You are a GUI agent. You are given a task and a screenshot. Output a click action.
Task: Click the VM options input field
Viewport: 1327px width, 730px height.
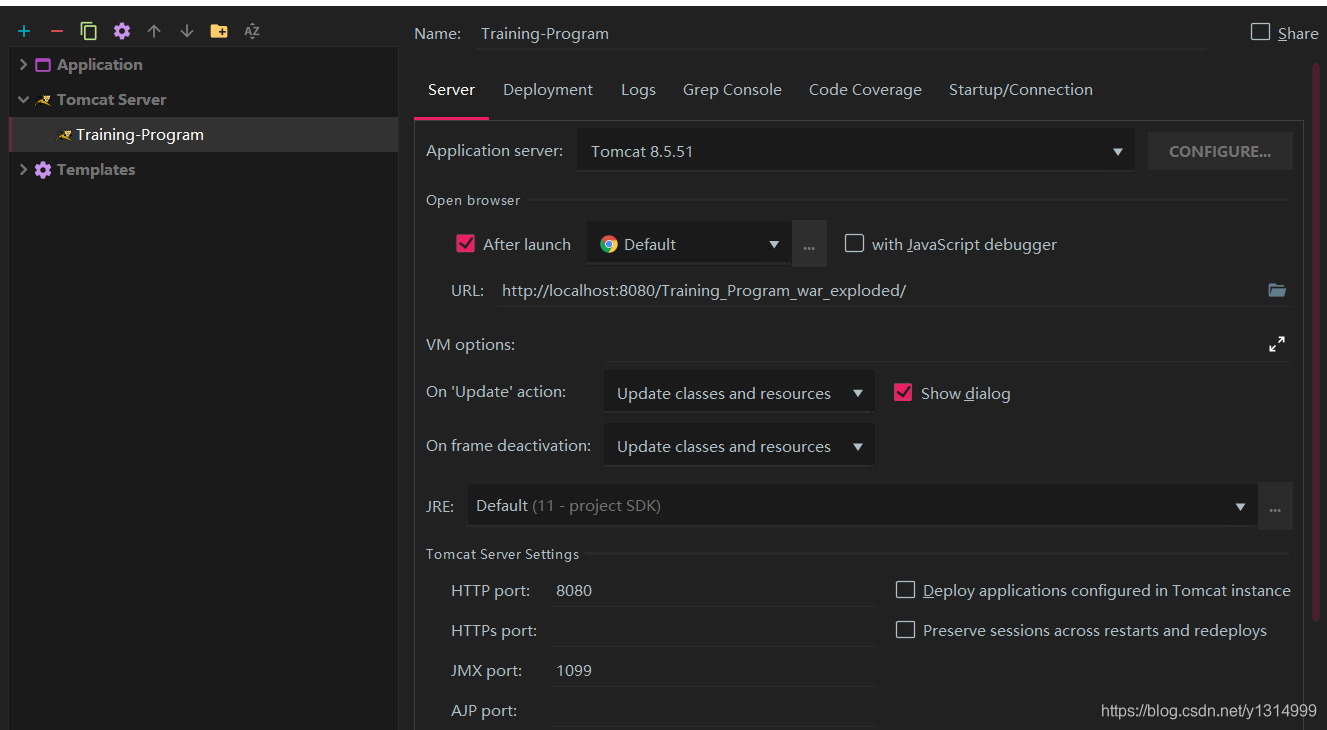pyautogui.click(x=934, y=345)
